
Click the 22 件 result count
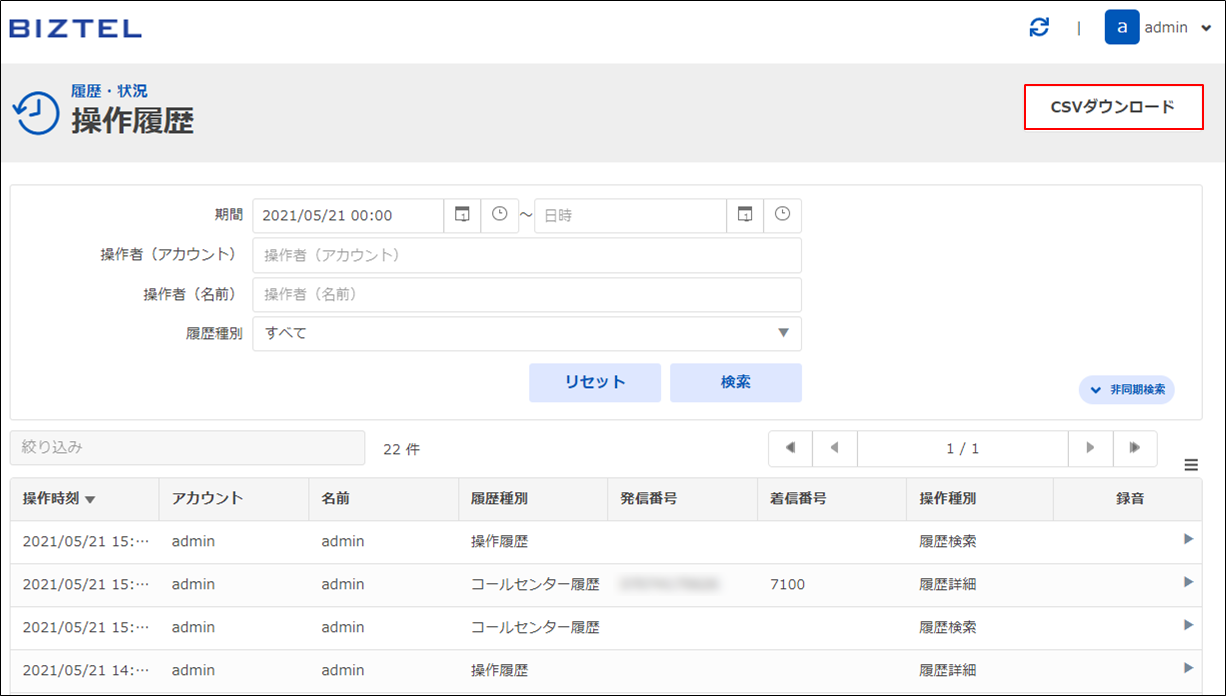point(402,450)
